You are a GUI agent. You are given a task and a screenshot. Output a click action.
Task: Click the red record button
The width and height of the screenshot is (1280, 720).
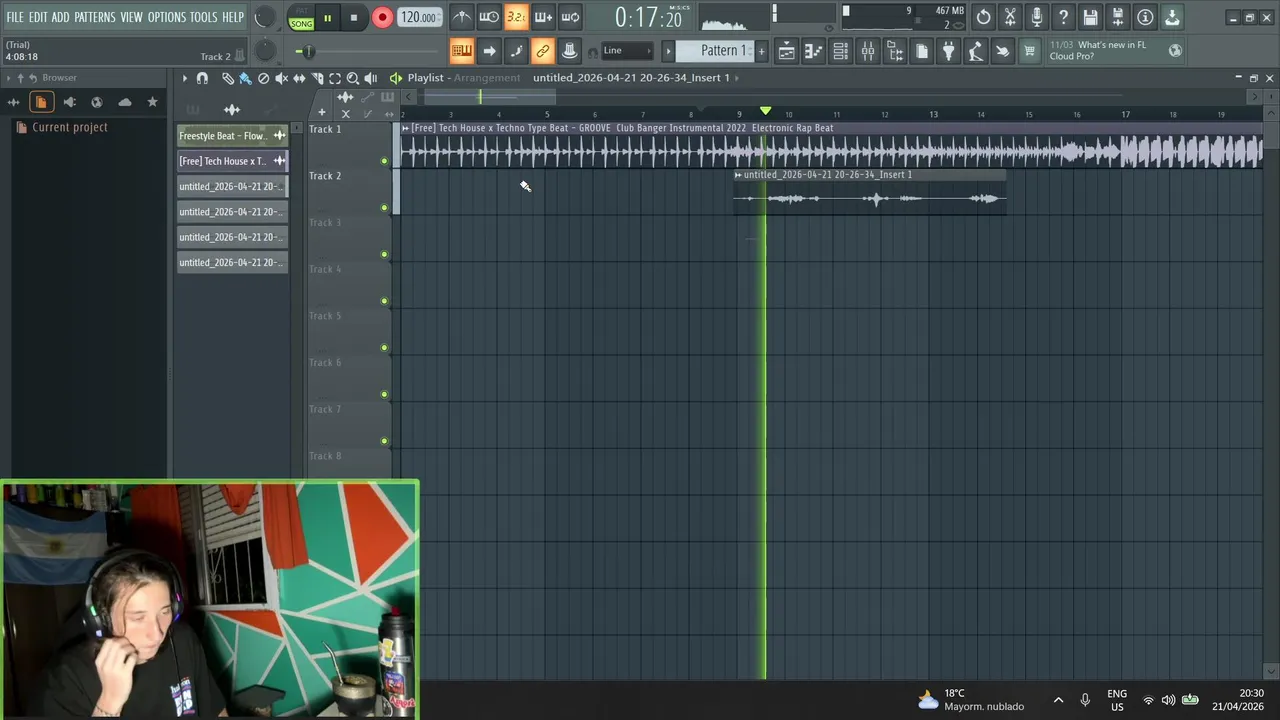coord(382,18)
